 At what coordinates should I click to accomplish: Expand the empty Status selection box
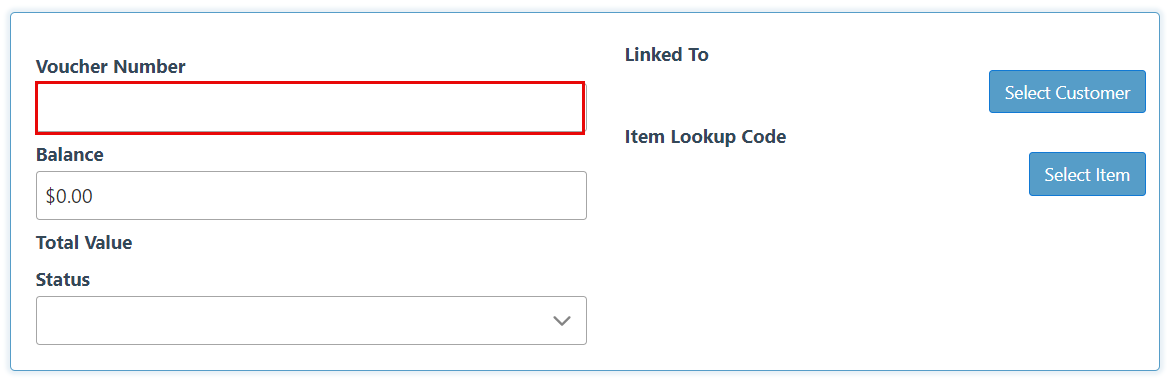click(x=311, y=321)
